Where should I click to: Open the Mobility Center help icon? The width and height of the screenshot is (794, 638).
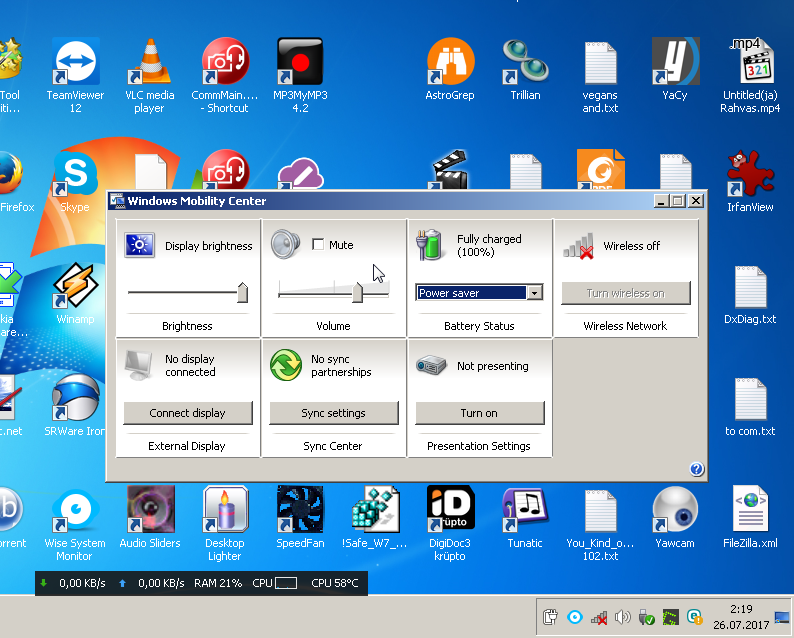pyautogui.click(x=696, y=469)
